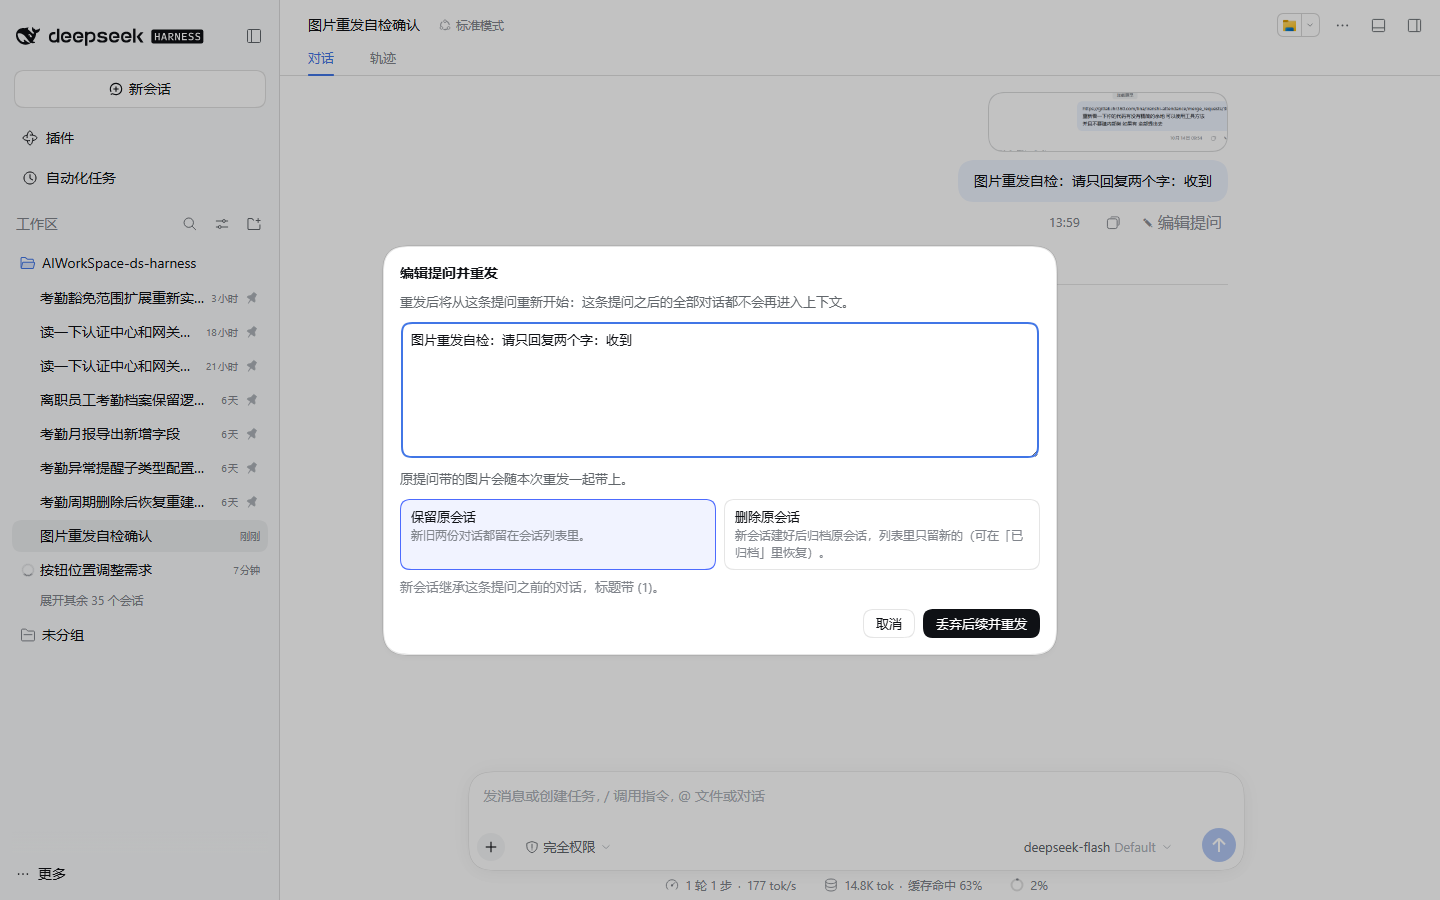Toggle the bottom panel layout icon
This screenshot has width=1440, height=900.
1378,25
